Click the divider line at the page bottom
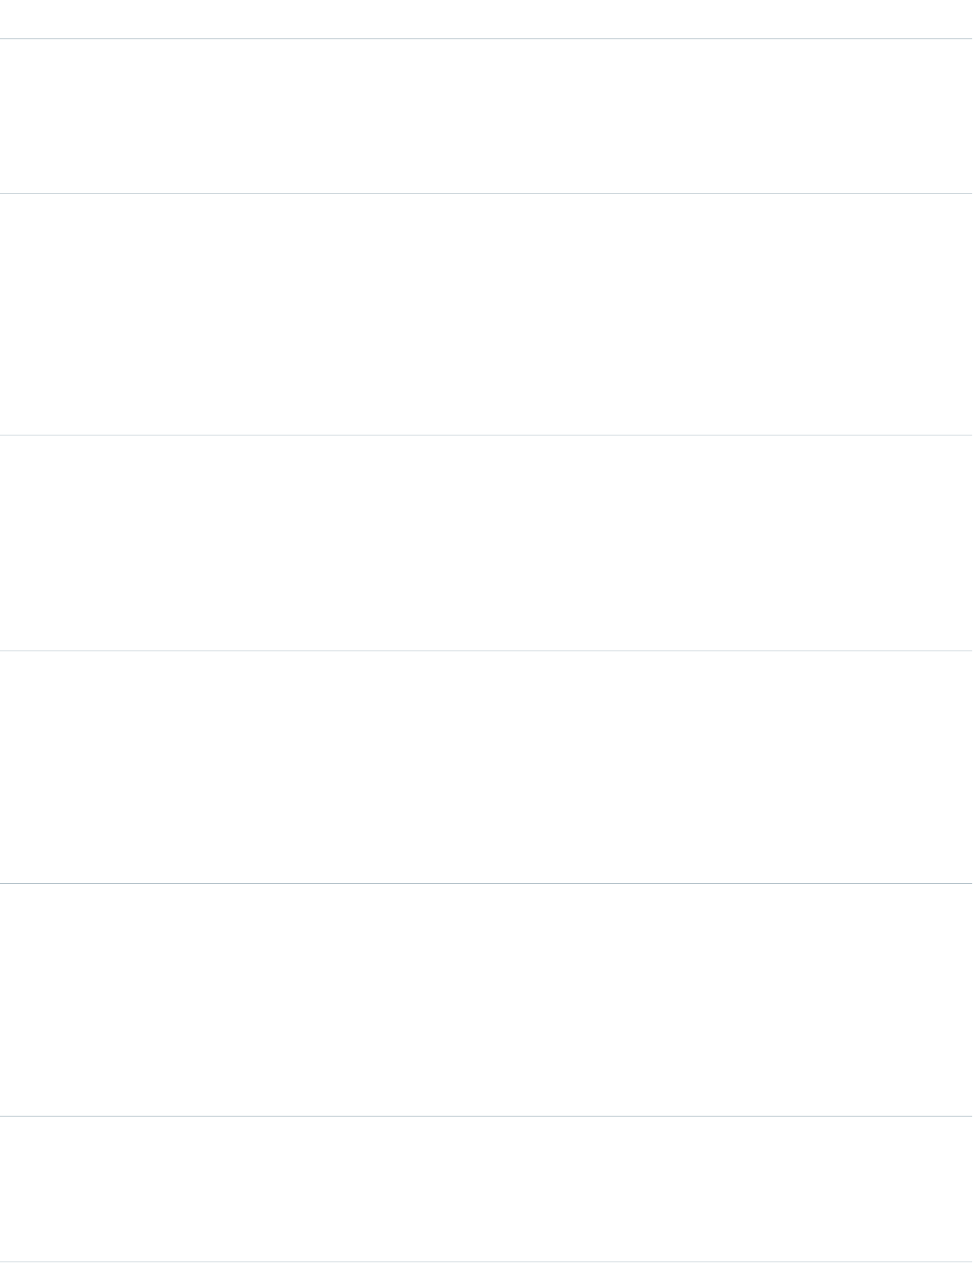 (486, 1261)
